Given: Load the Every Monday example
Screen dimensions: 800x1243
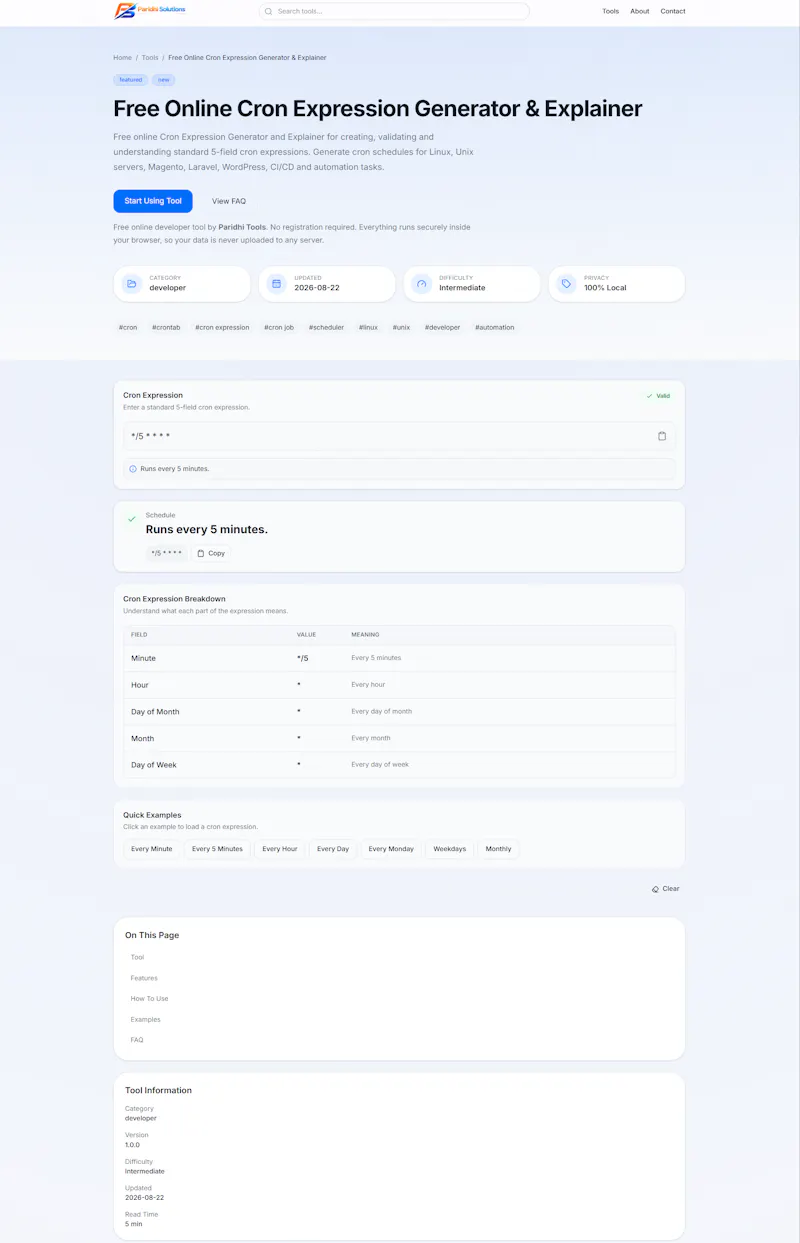Looking at the screenshot, I should (x=391, y=849).
